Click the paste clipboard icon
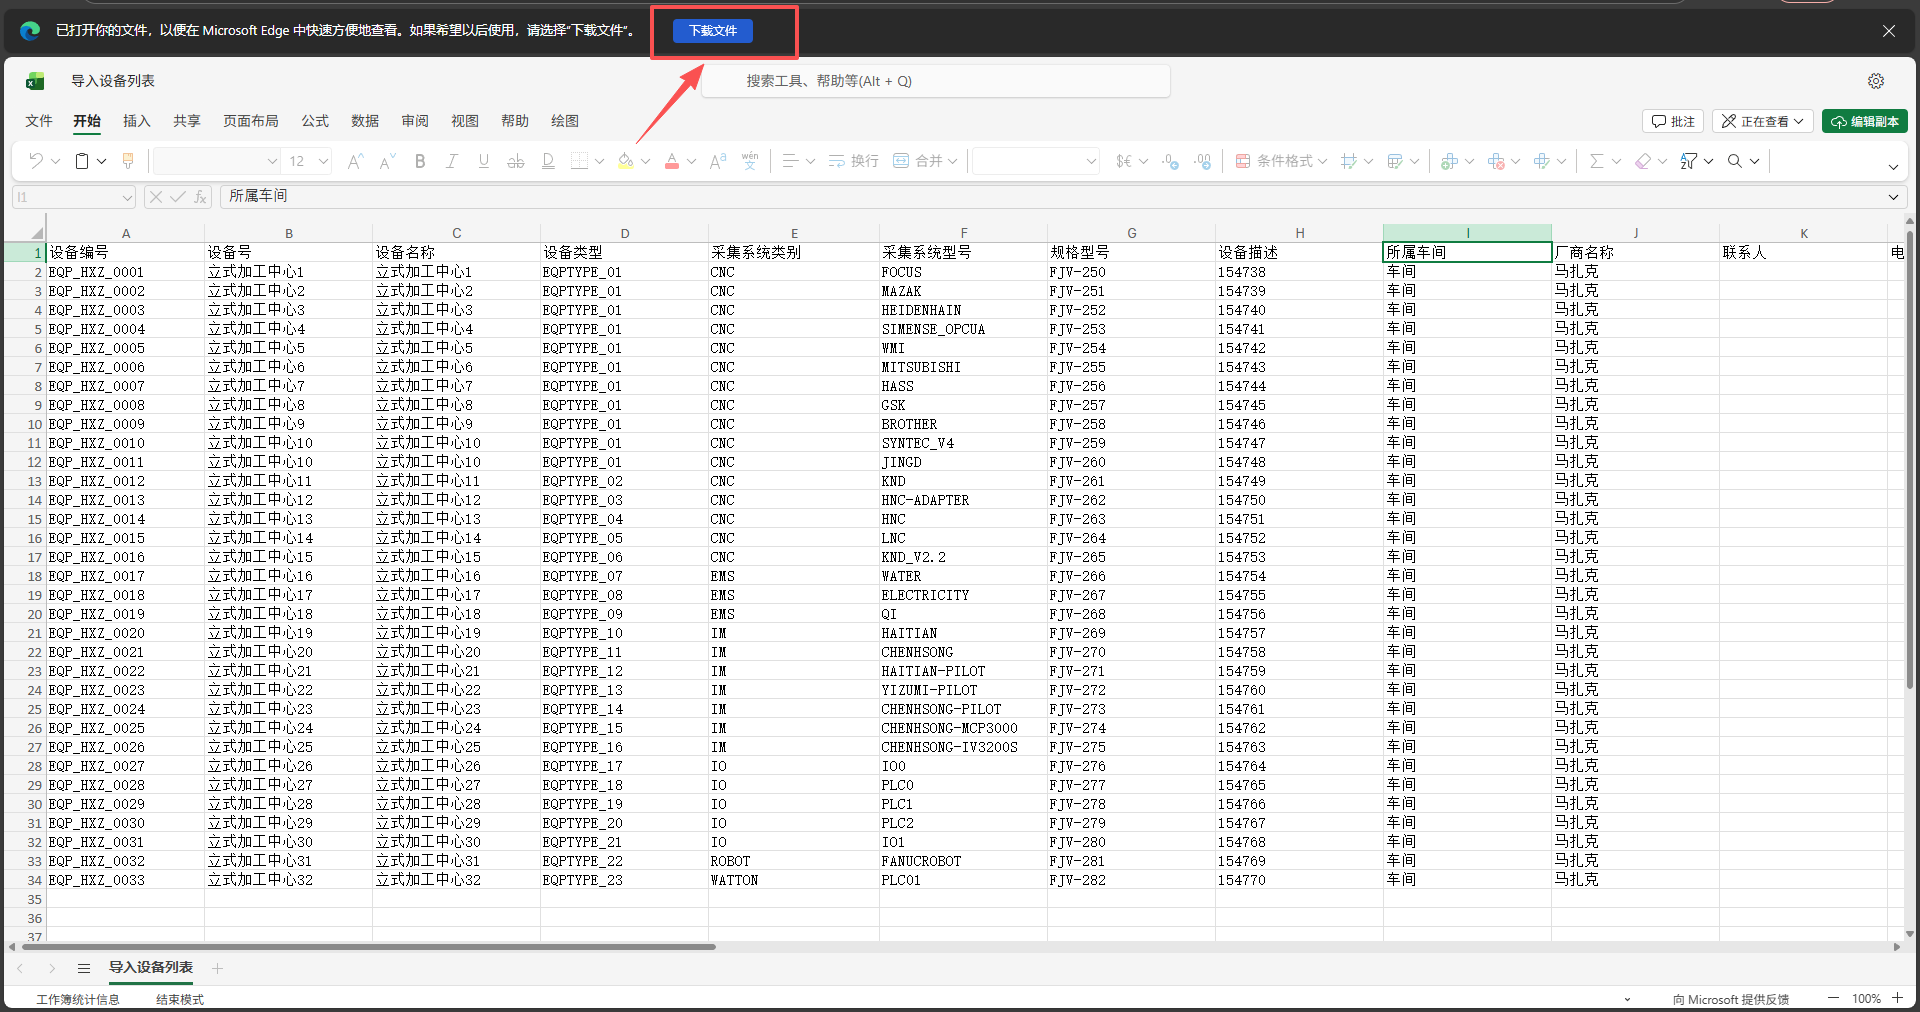 coord(83,161)
